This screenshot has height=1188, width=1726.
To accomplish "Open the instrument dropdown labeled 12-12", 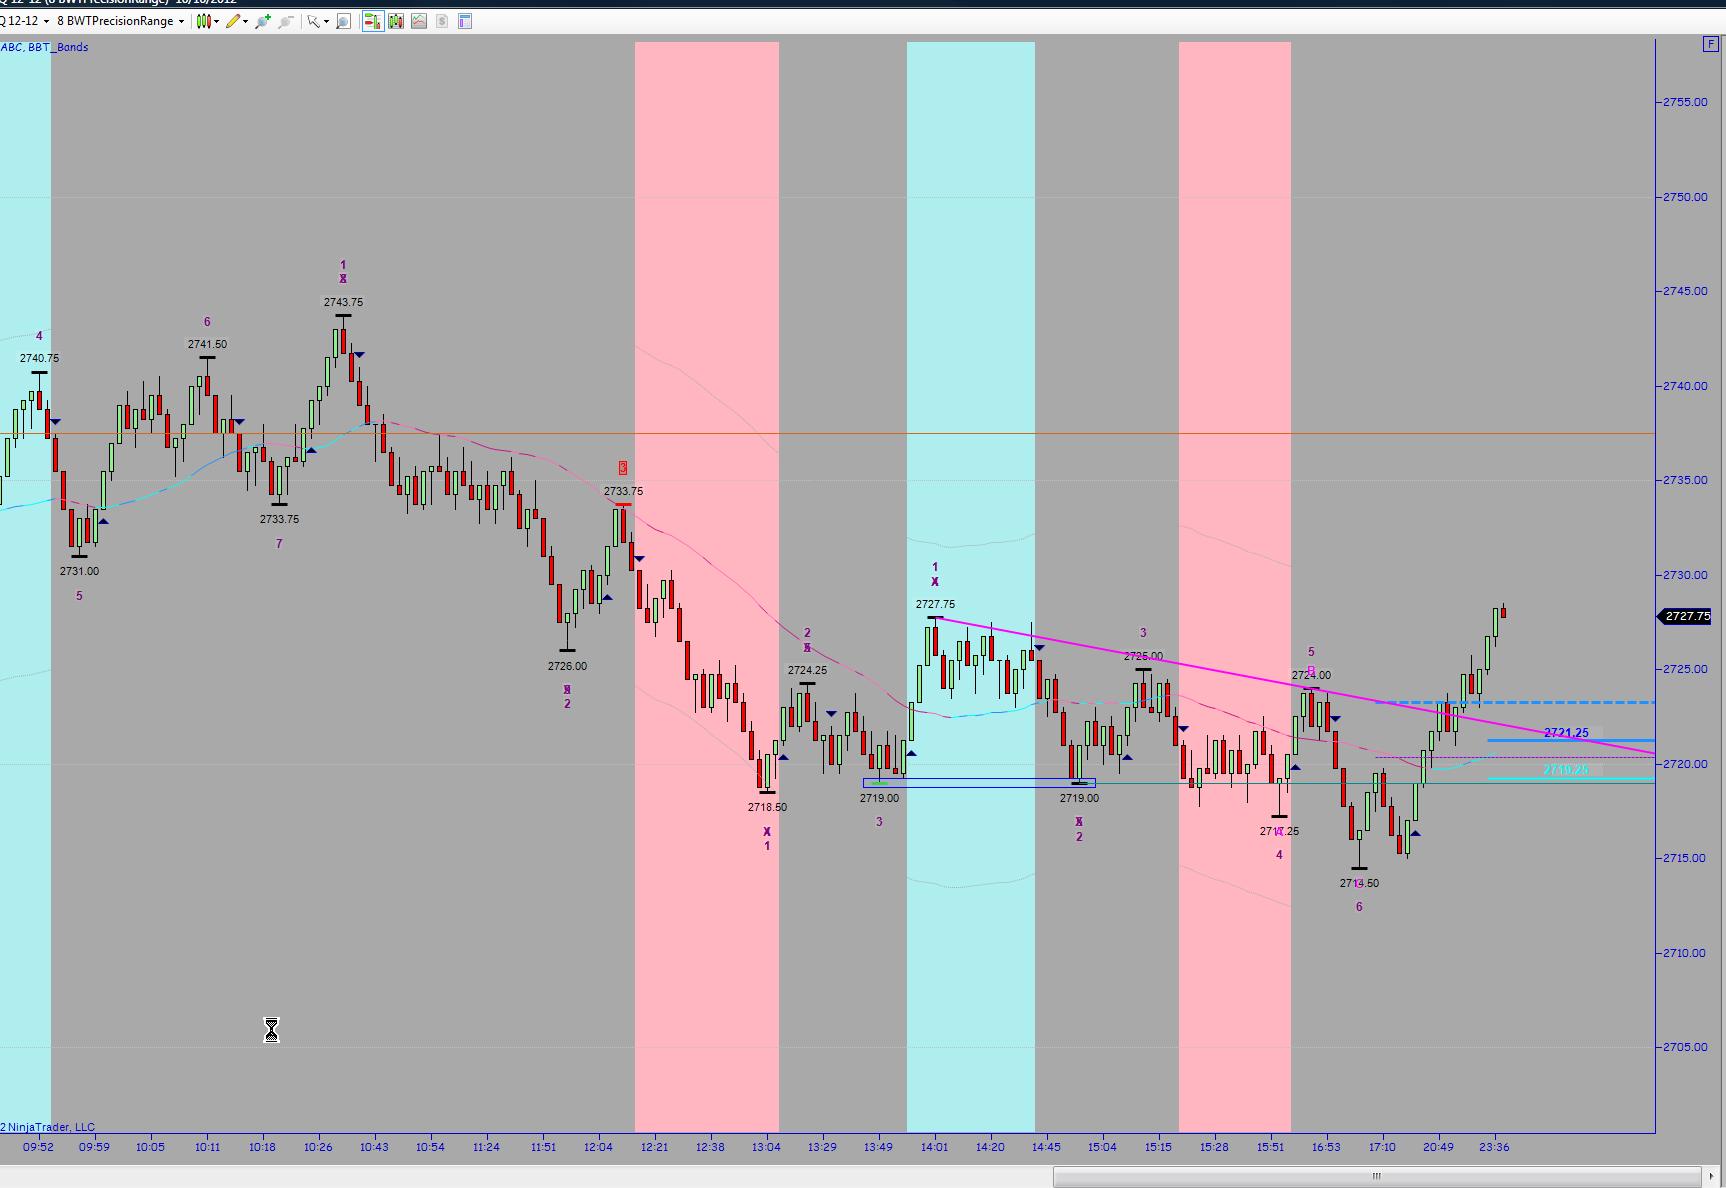I will click(25, 21).
